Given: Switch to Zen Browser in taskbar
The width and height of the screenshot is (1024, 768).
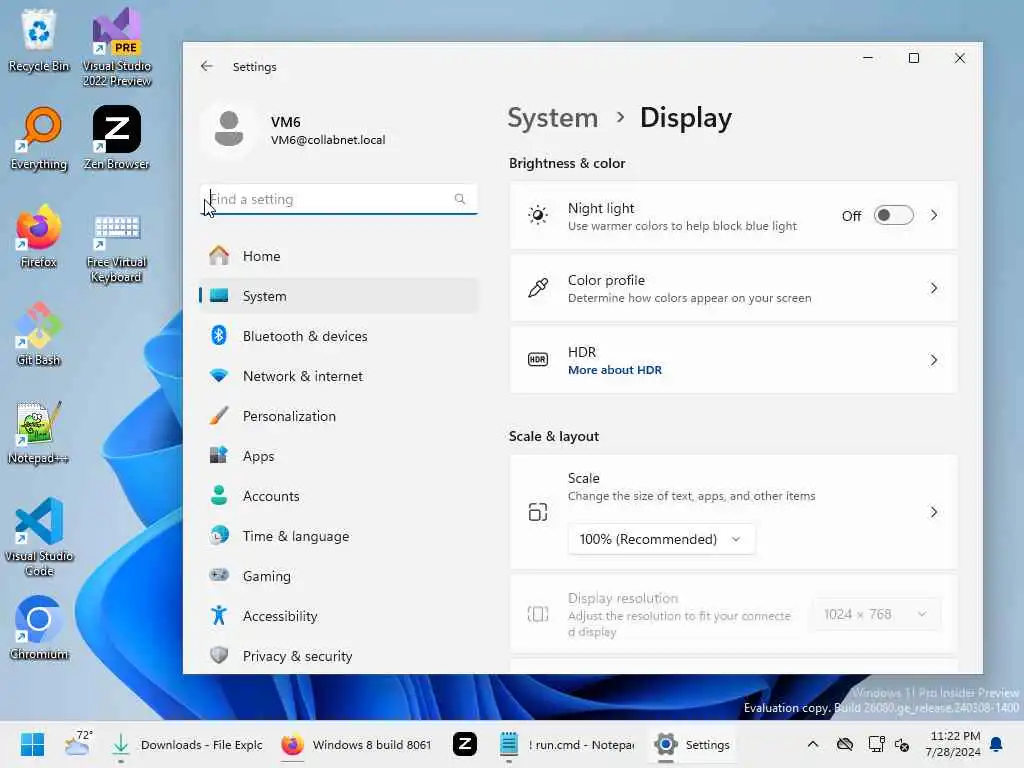Looking at the screenshot, I should click(465, 744).
